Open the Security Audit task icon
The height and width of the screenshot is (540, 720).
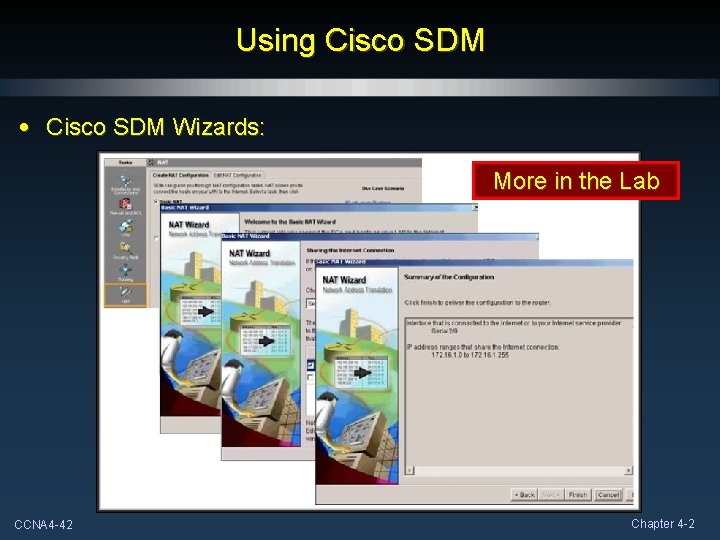tap(125, 251)
